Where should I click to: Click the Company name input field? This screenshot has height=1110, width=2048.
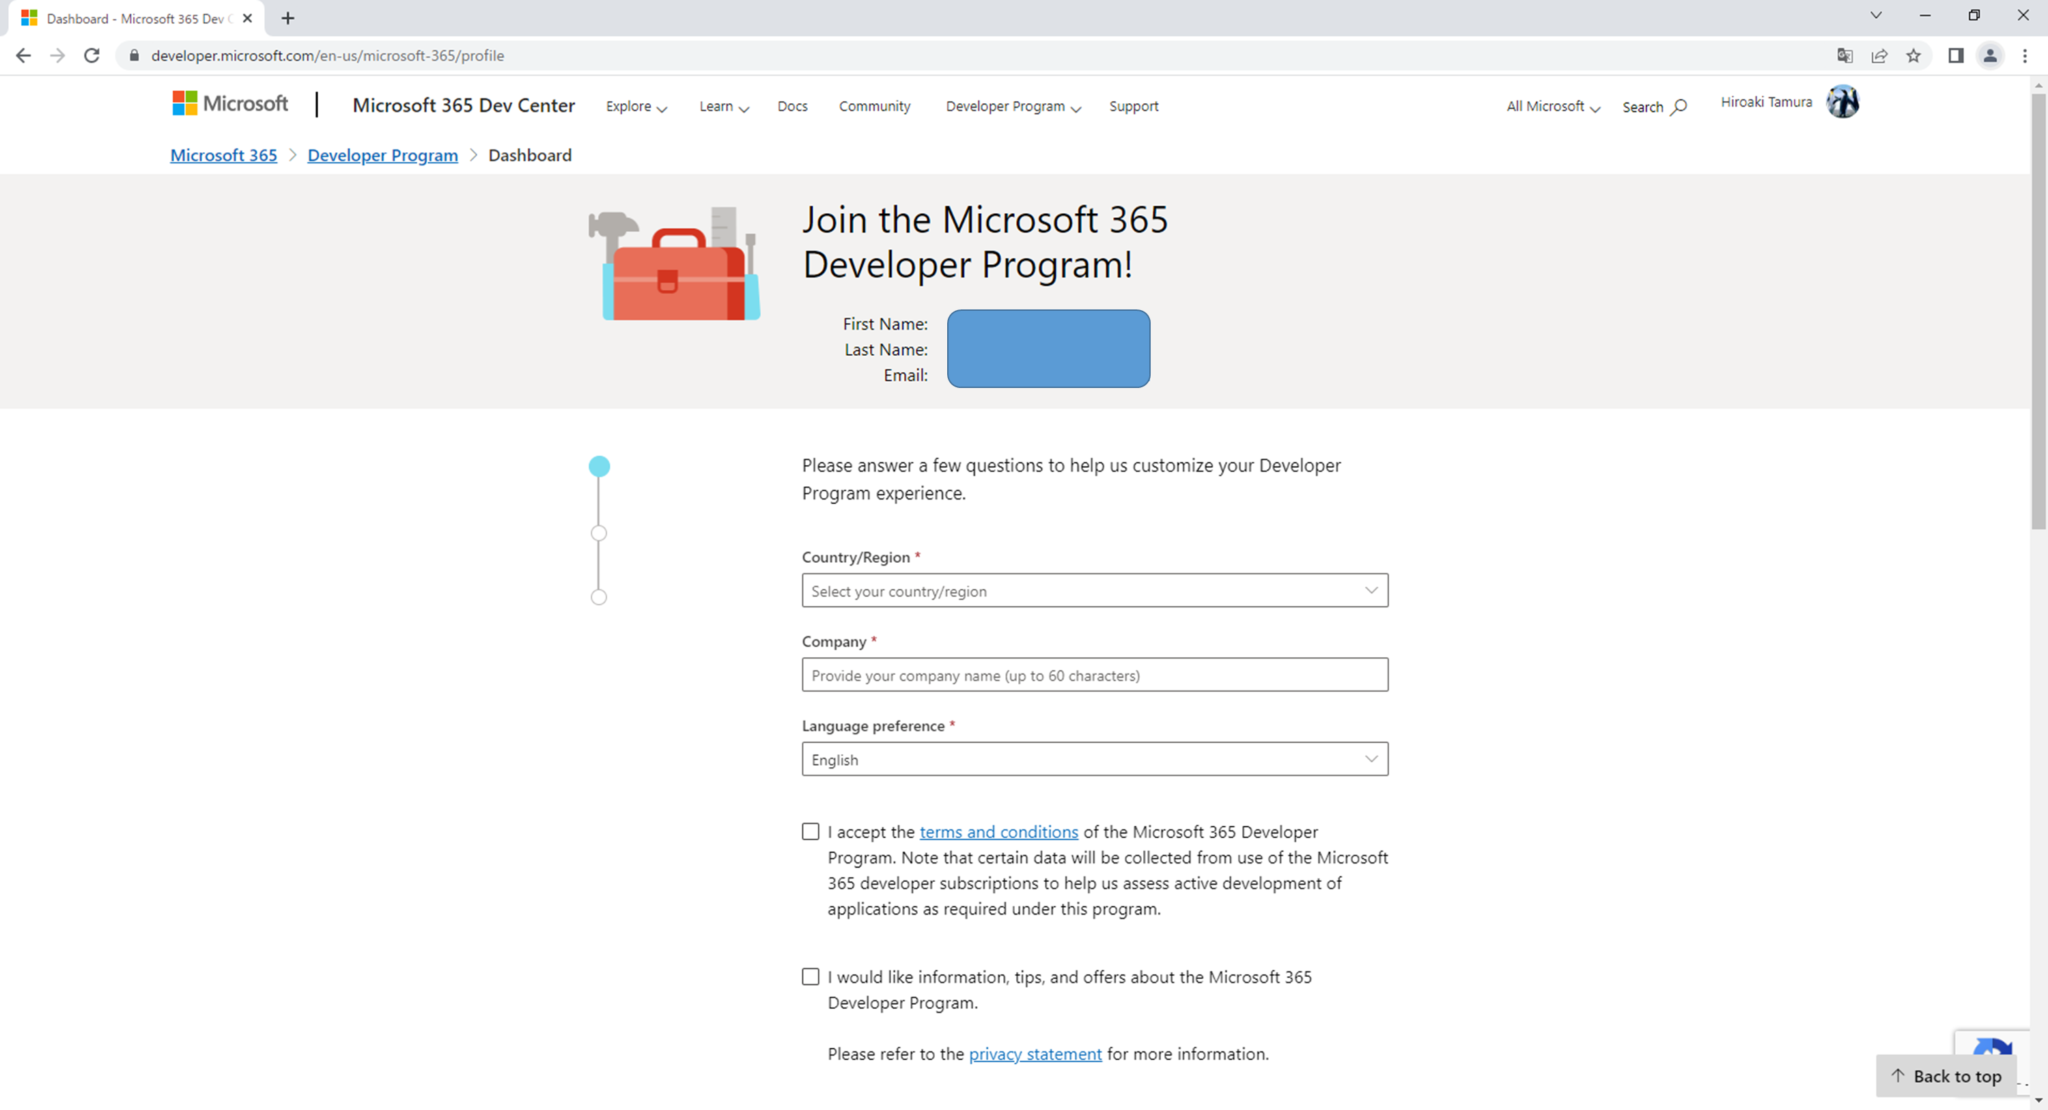pyautogui.click(x=1094, y=675)
